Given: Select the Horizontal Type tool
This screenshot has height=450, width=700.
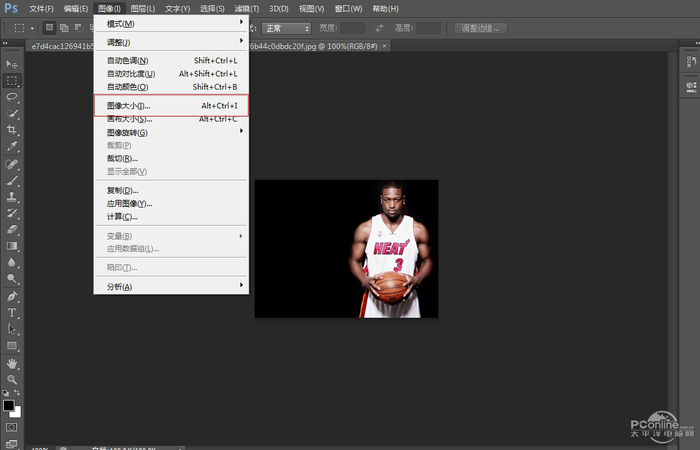Looking at the screenshot, I should point(12,313).
